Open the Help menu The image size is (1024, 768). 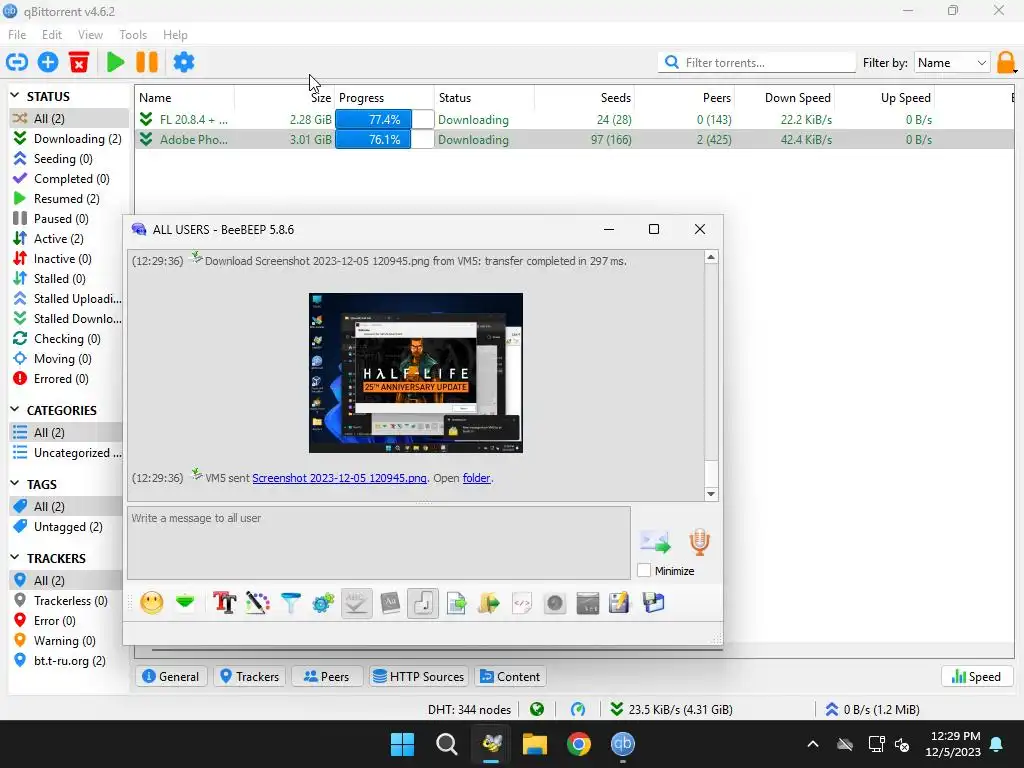175,35
